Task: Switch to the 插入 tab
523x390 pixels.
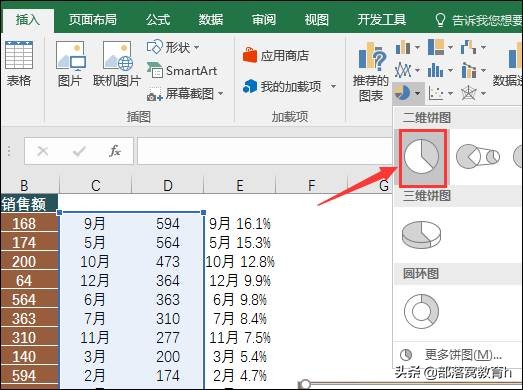Action: point(28,20)
